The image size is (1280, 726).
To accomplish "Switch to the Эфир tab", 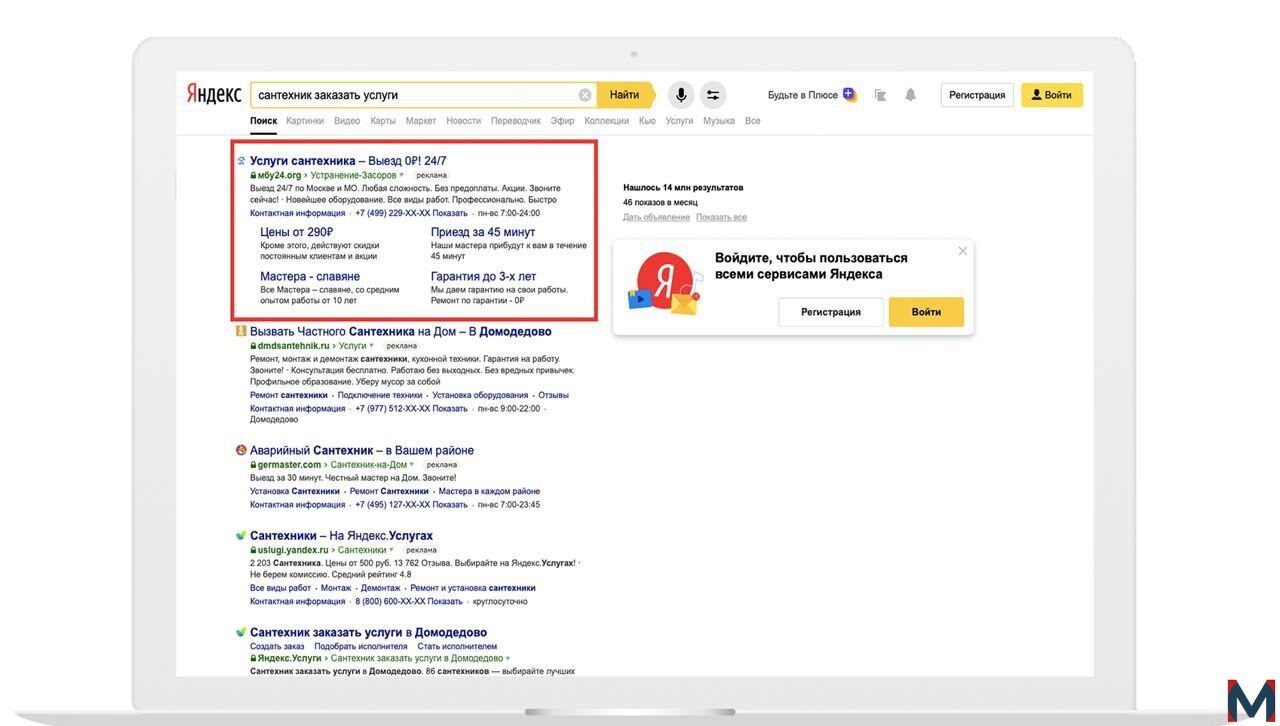I will pyautogui.click(x=563, y=121).
